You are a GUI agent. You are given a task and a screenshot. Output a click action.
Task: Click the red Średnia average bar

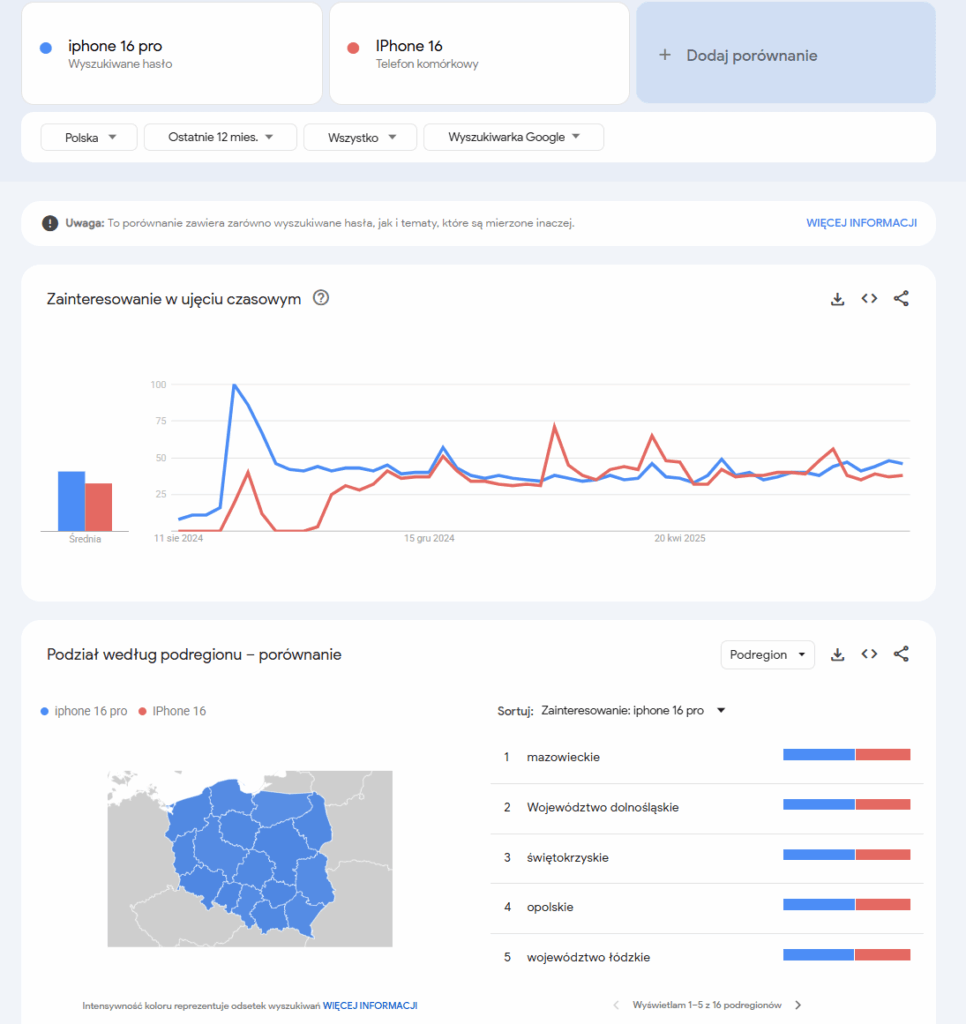click(99, 507)
